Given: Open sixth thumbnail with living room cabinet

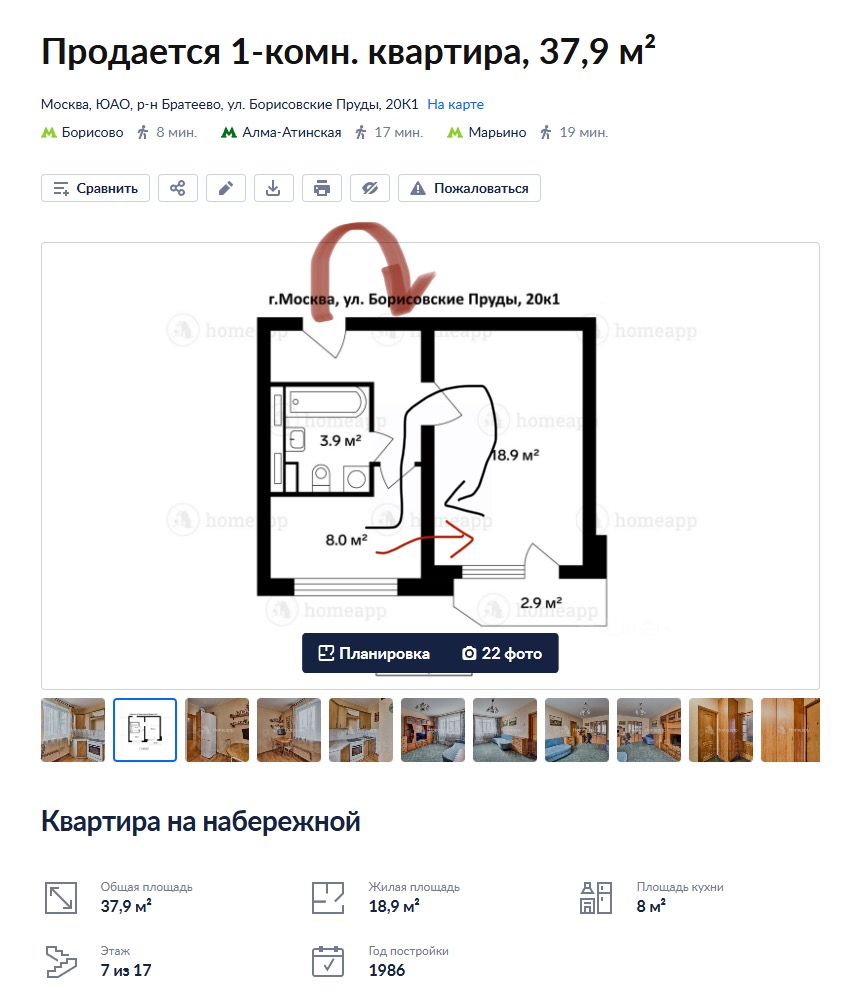Looking at the screenshot, I should pyautogui.click(x=433, y=730).
